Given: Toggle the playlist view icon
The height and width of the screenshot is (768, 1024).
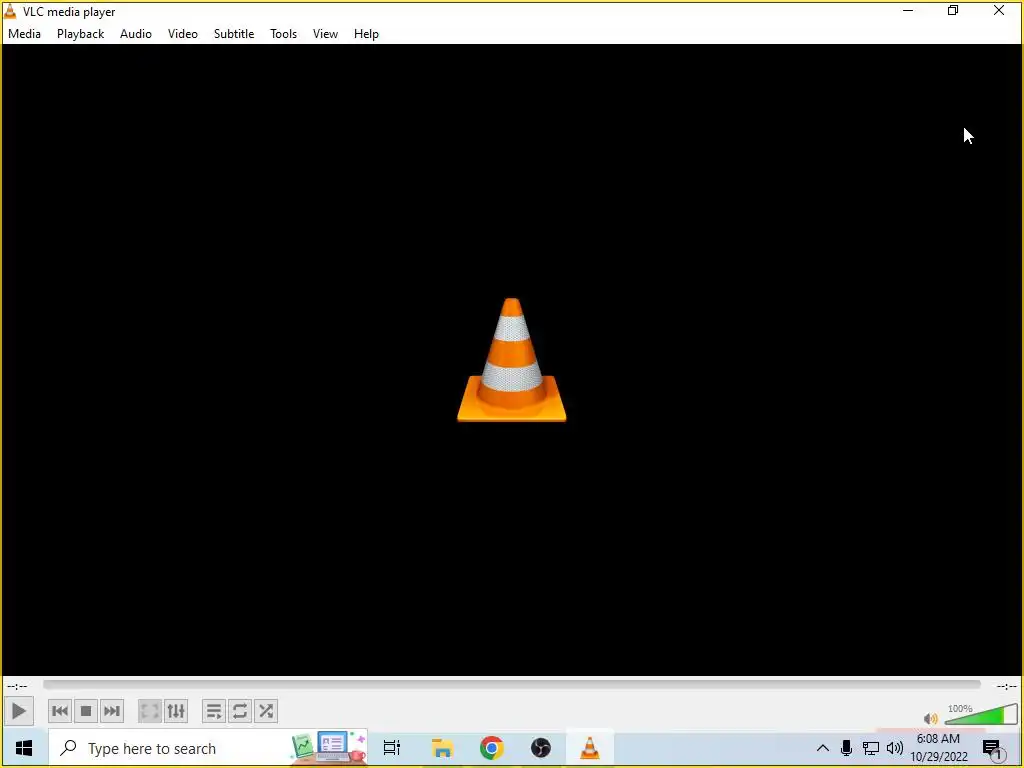Looking at the screenshot, I should point(214,711).
